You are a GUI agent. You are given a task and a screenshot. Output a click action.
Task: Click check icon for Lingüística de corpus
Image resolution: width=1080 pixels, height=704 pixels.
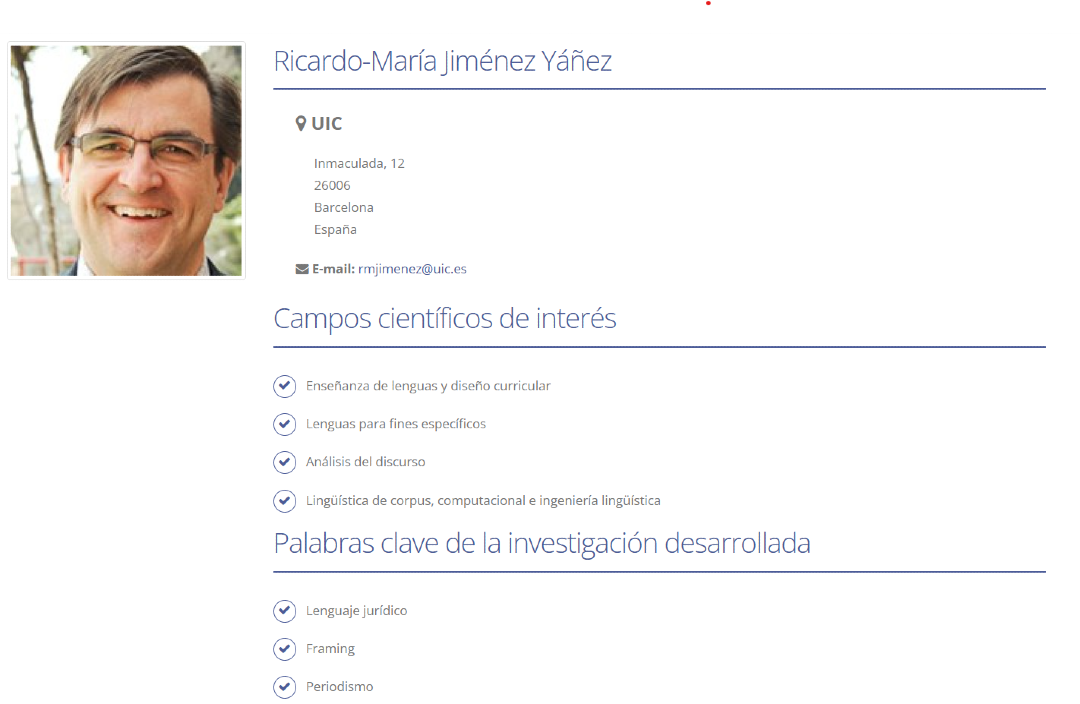[285, 500]
